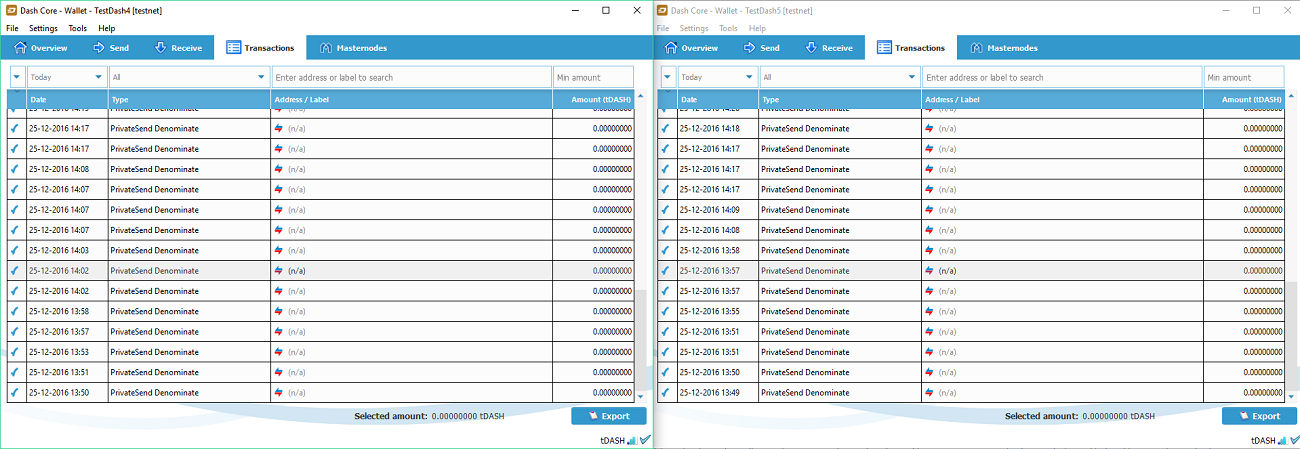Switch to Masternodes tab in TestDash4 window
Screen dimensions: 1300x449
tap(352, 48)
